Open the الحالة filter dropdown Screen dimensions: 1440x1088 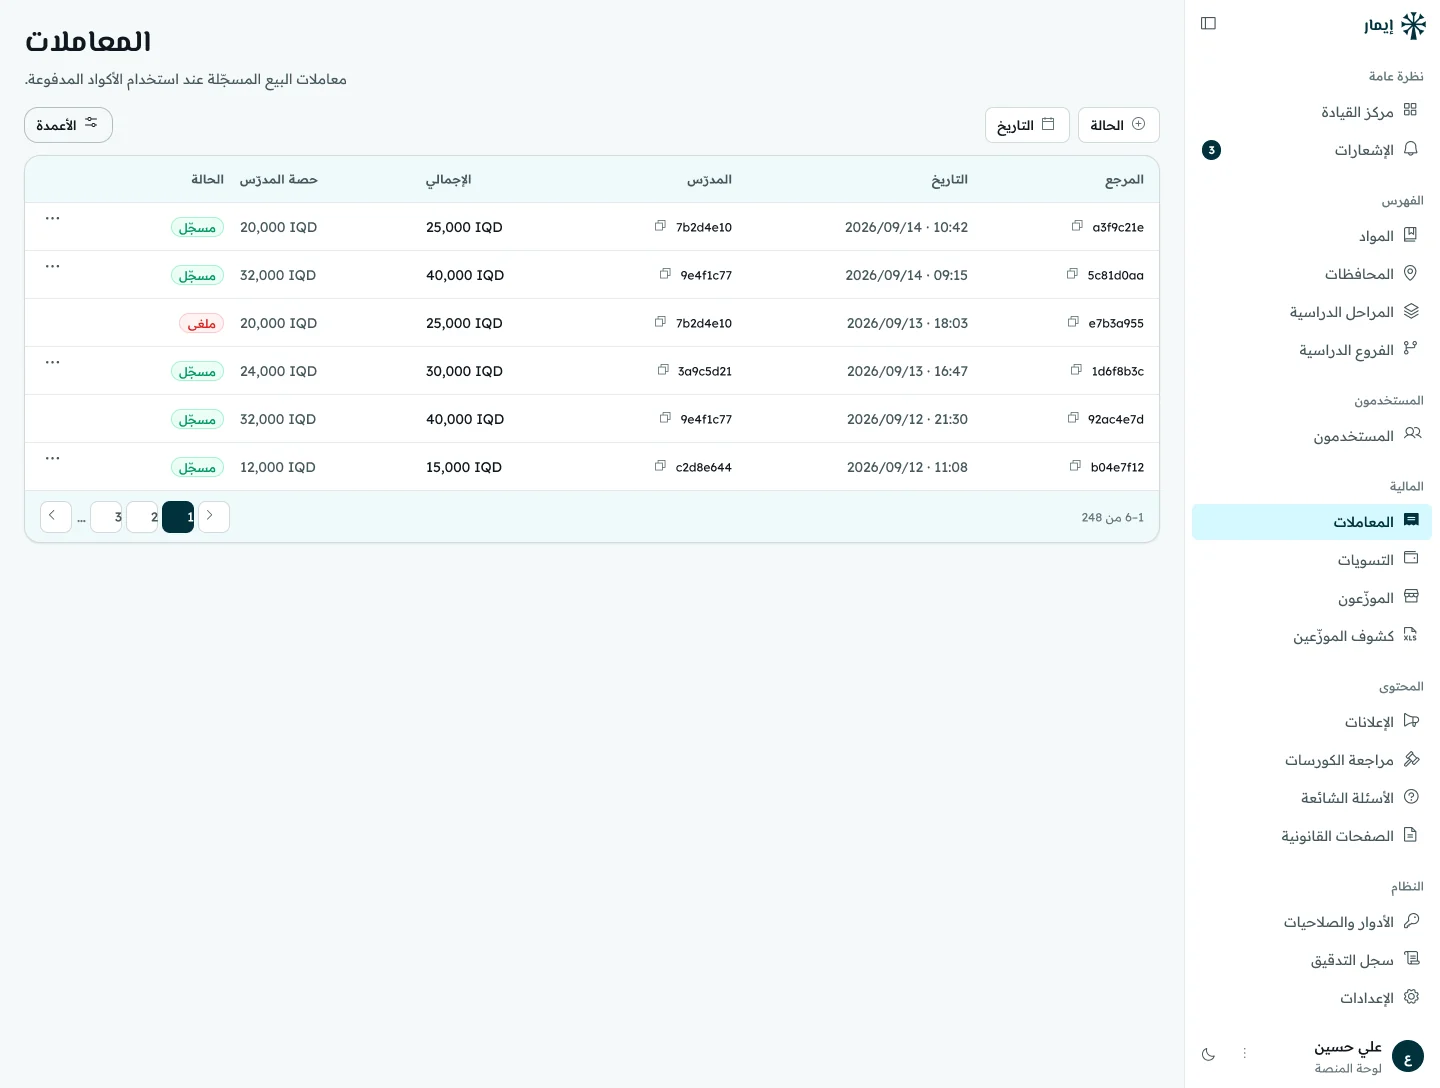click(x=1119, y=125)
